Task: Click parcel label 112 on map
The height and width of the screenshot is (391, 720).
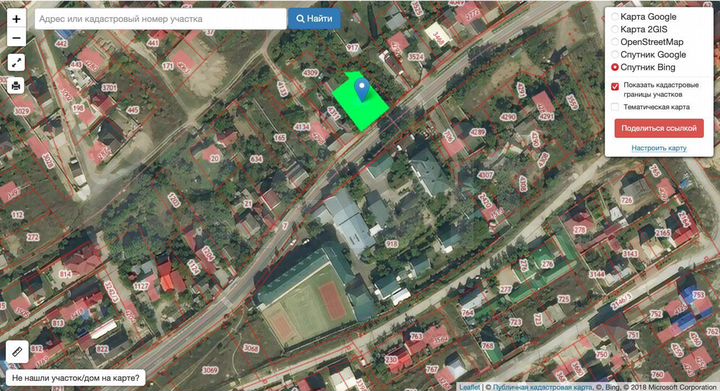Action: coord(17,215)
